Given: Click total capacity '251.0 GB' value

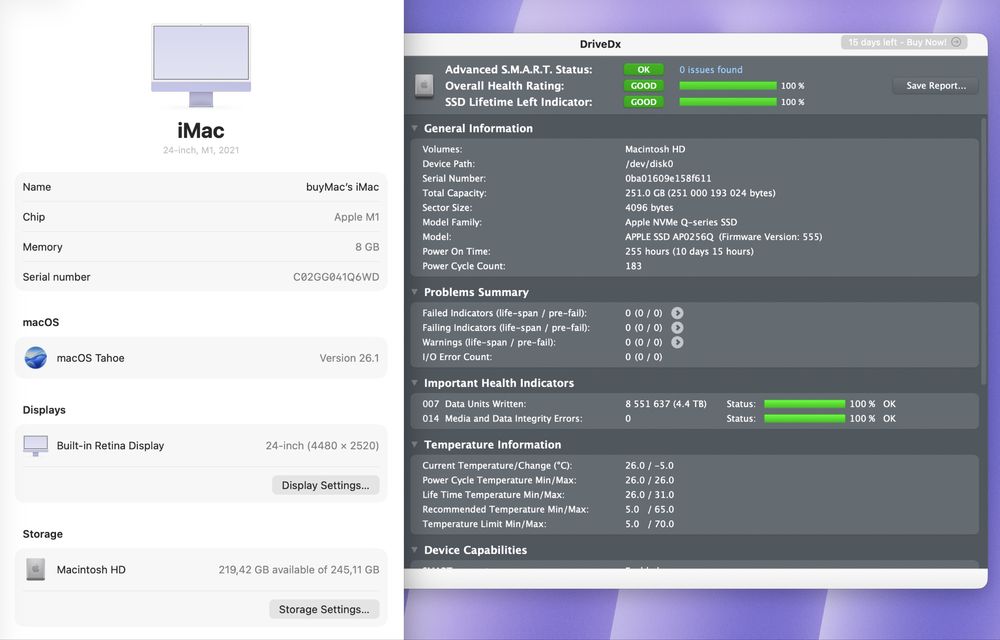Looking at the screenshot, I should click(700, 193).
